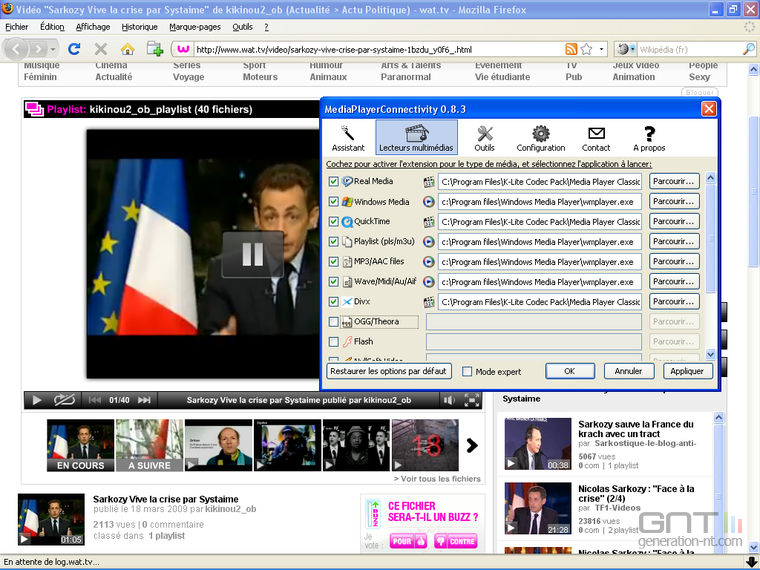
Task: Click the Appliquer button
Action: pos(687,371)
